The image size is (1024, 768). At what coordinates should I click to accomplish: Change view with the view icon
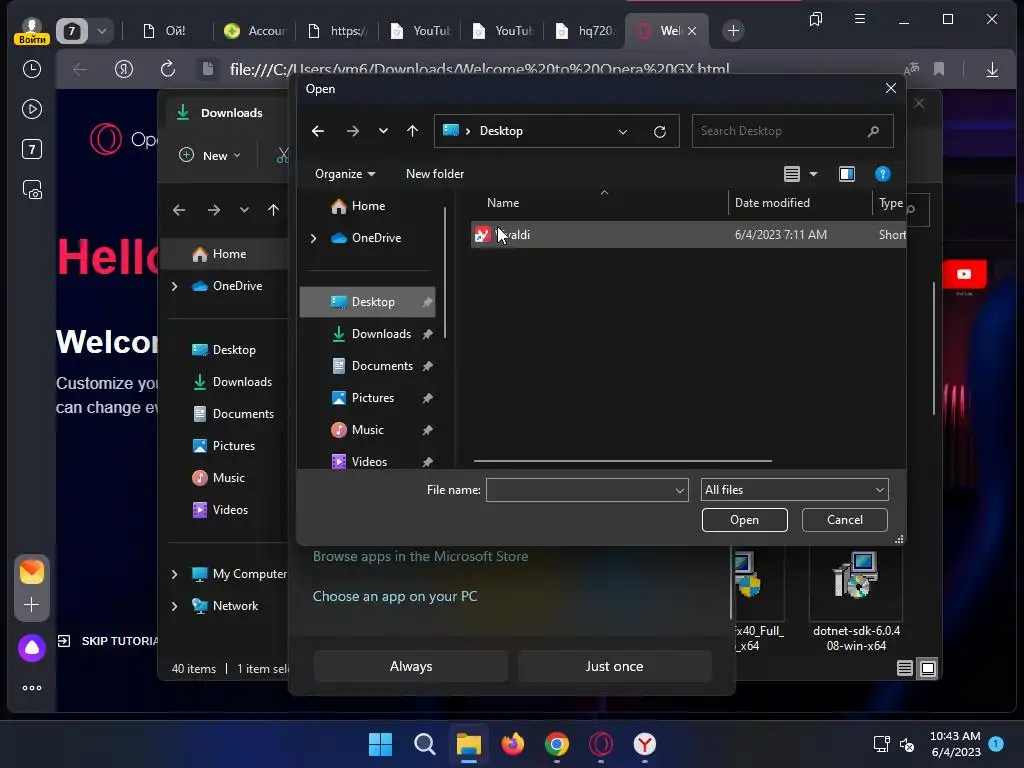792,174
